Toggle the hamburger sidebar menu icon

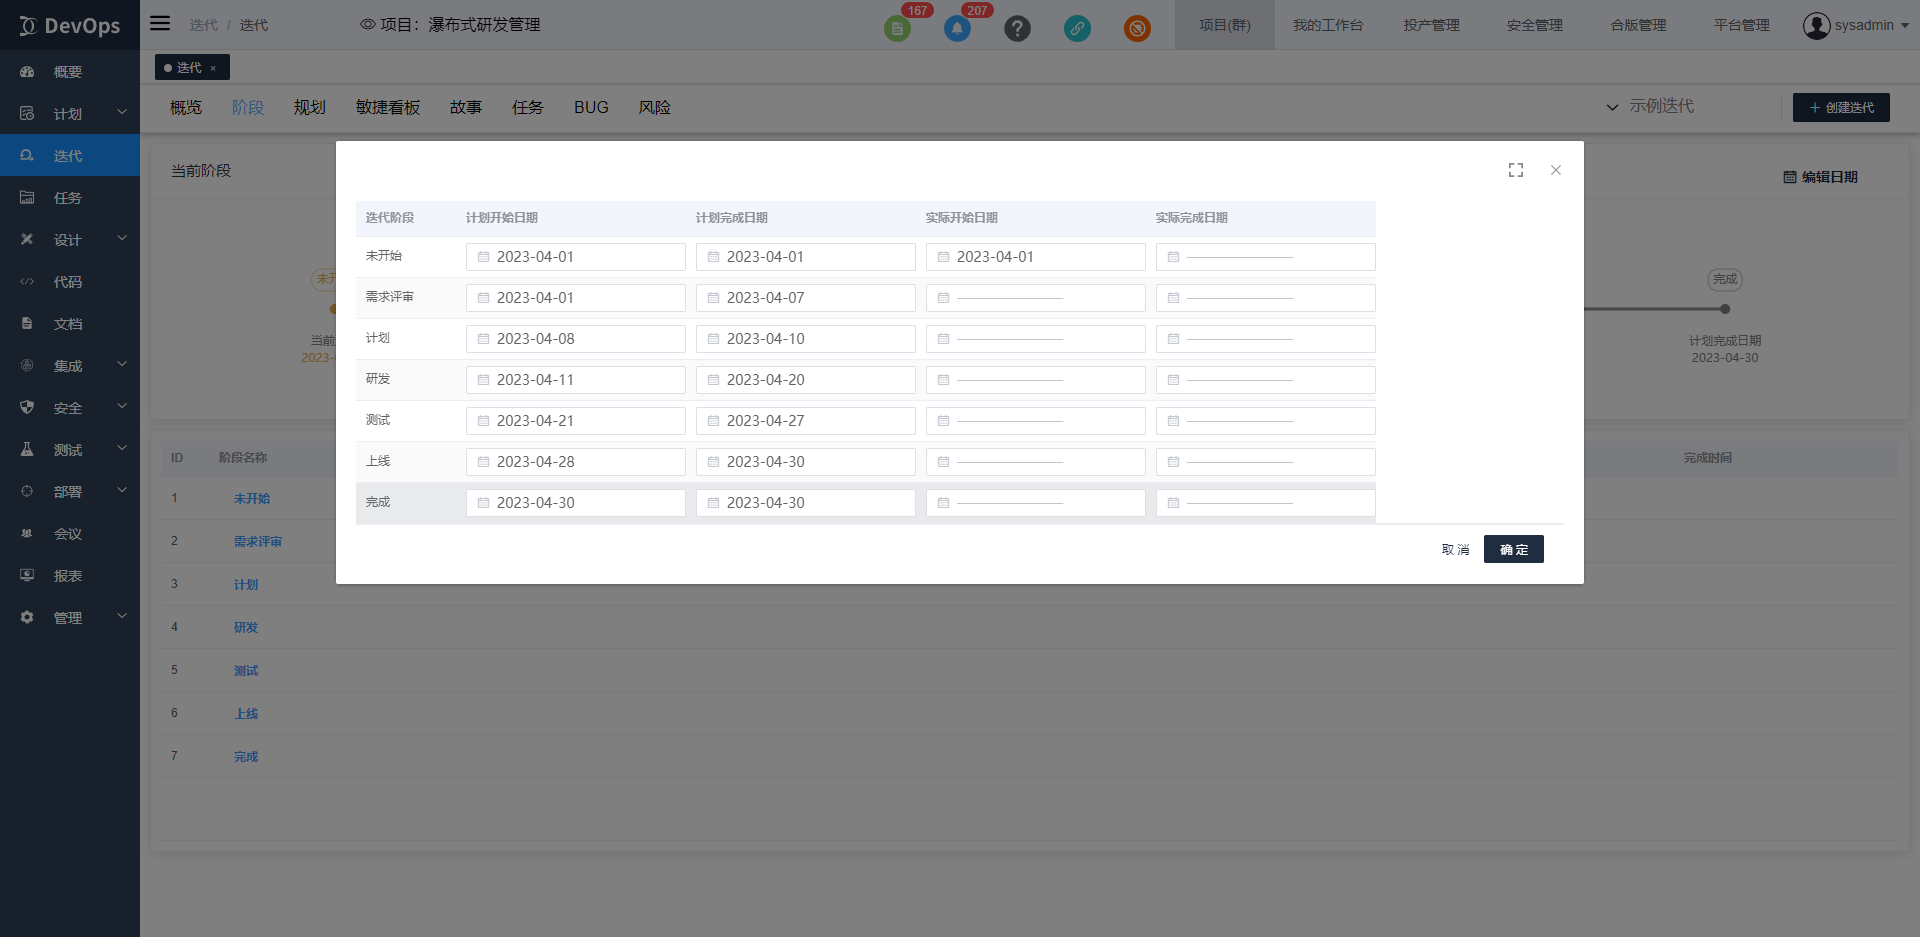pos(160,23)
